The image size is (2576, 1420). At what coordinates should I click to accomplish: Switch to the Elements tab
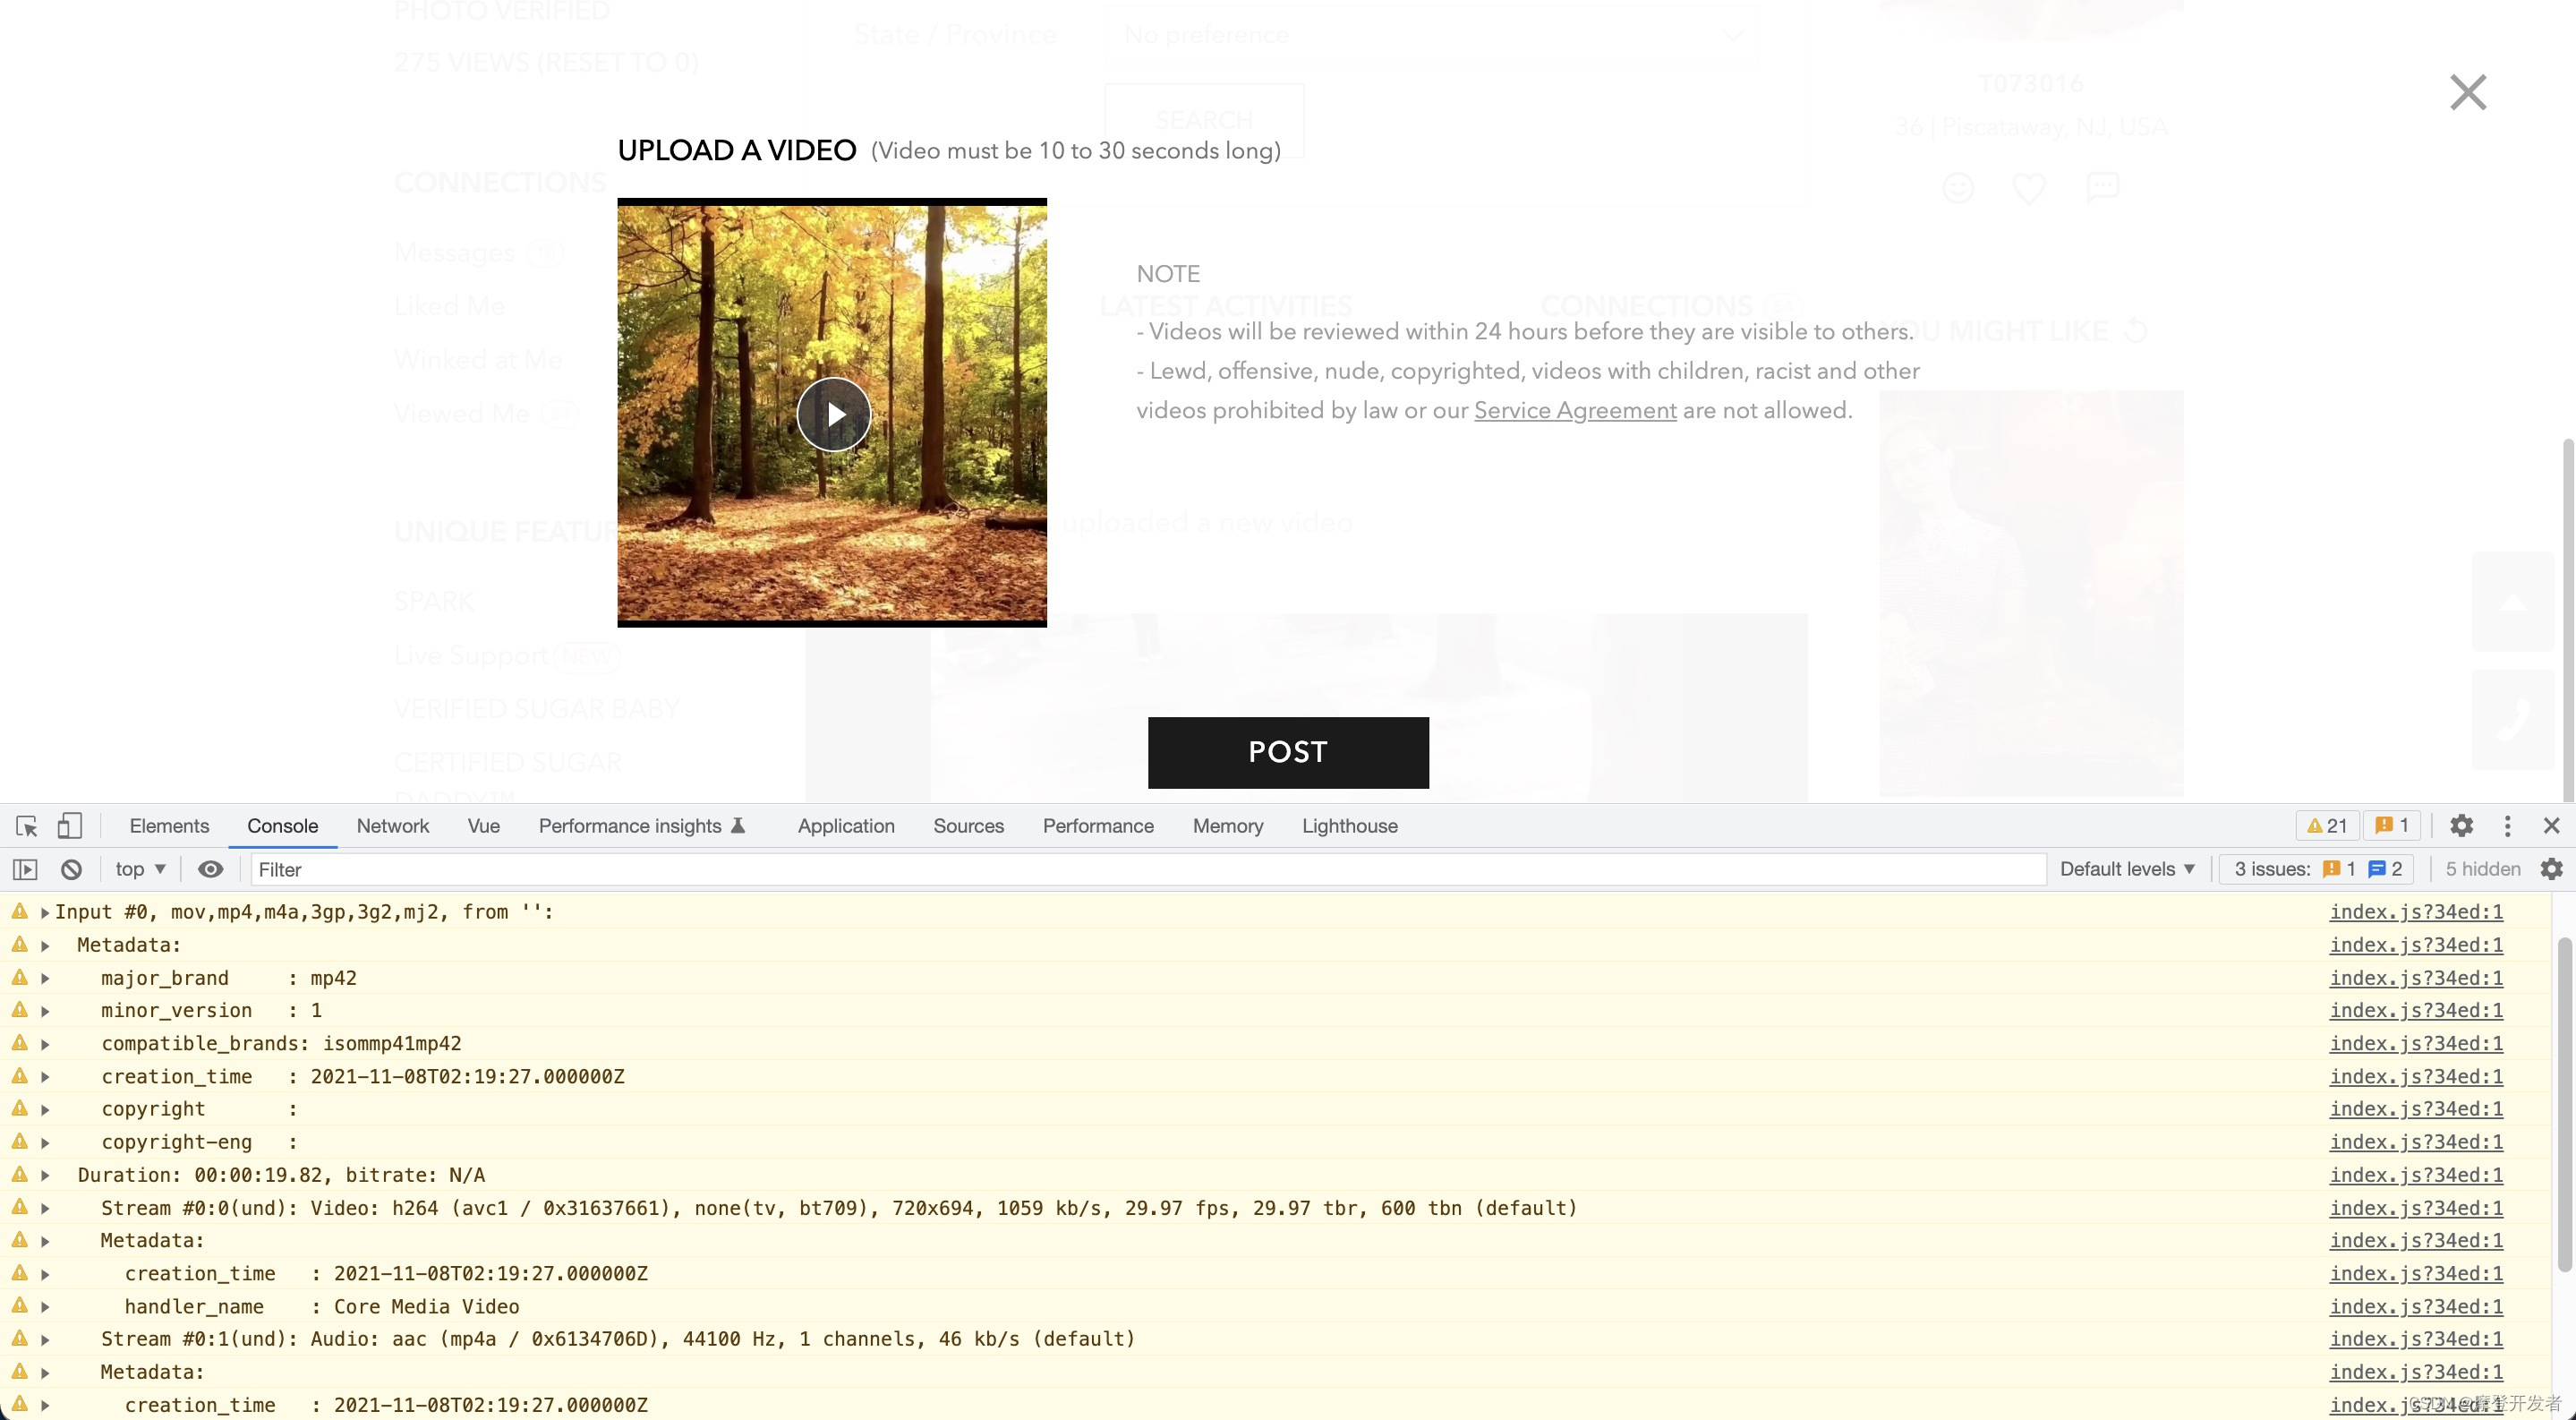point(169,826)
